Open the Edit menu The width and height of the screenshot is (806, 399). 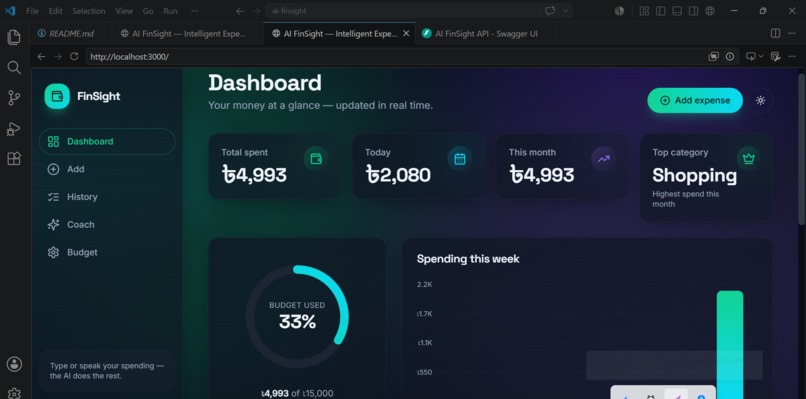point(55,11)
